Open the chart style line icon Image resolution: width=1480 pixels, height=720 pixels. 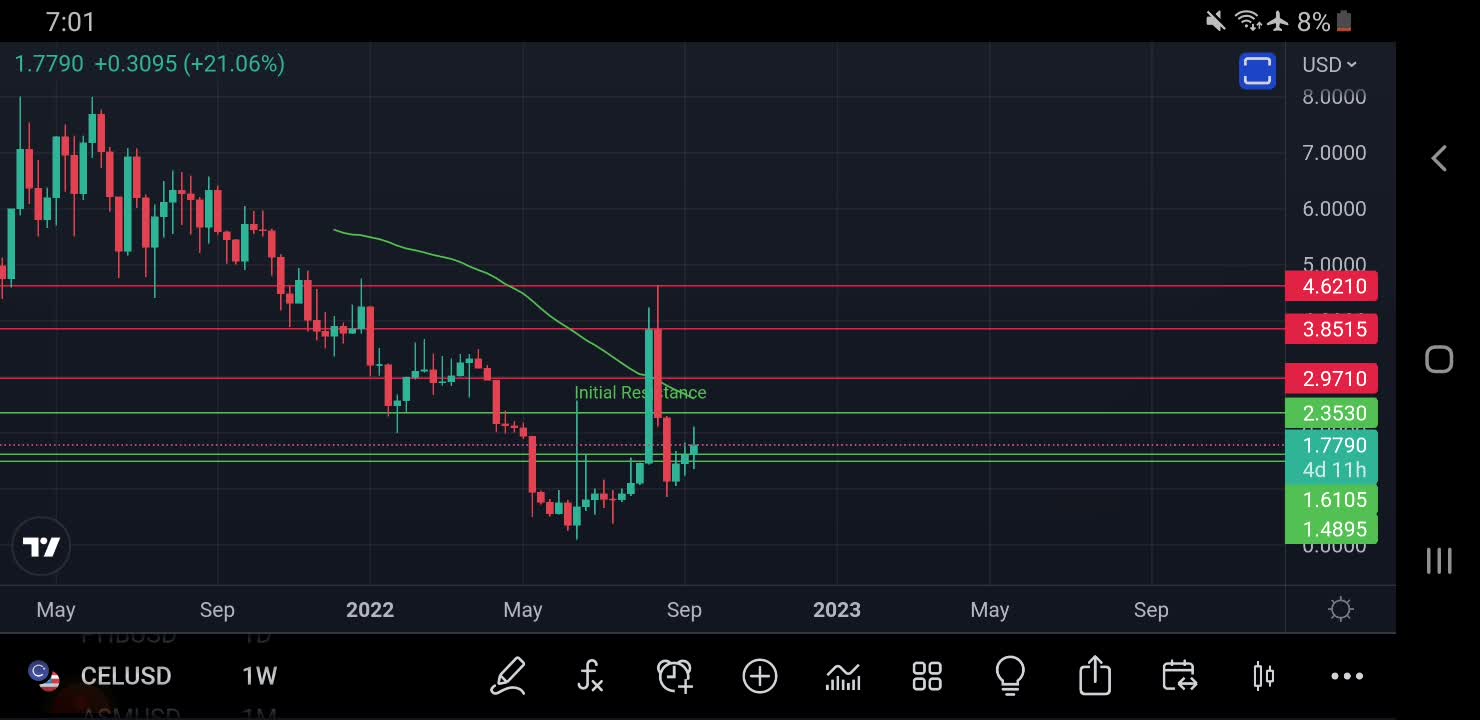[843, 677]
